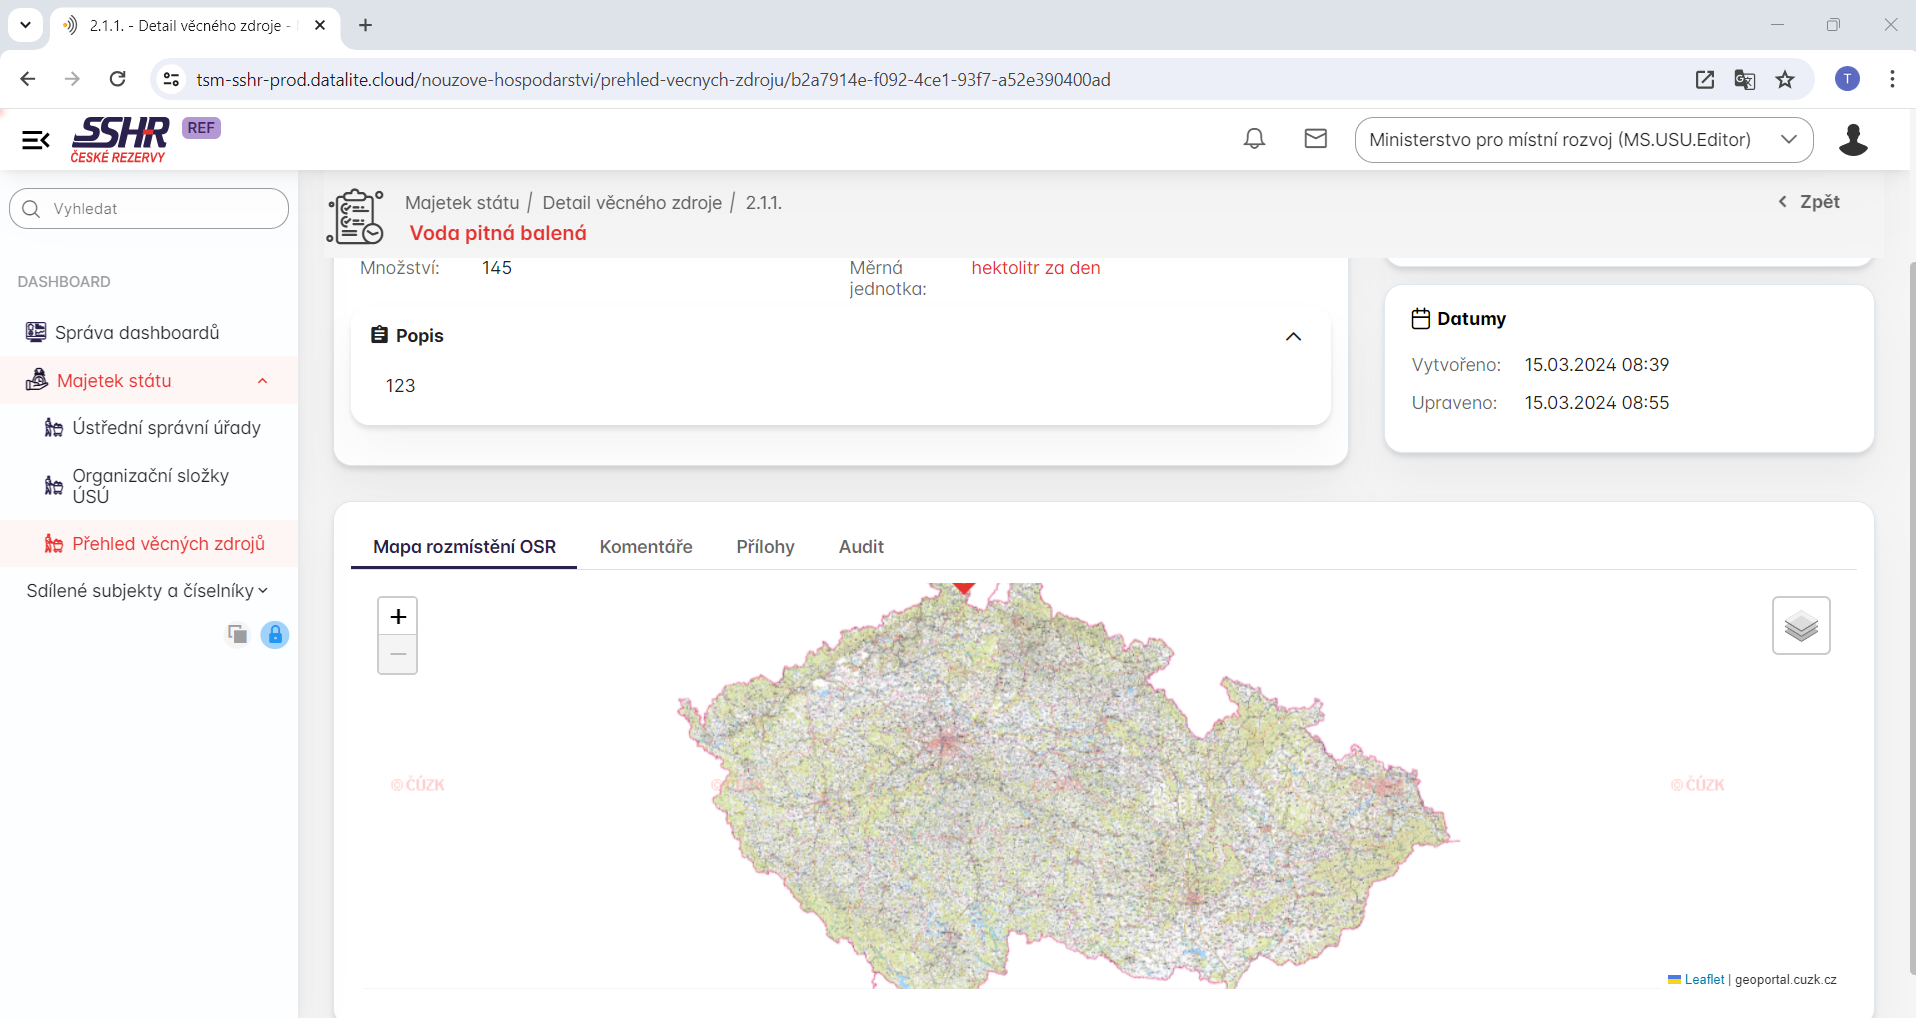Go back using the Zpět button
Viewport: 1916px width, 1018px height.
click(x=1809, y=202)
